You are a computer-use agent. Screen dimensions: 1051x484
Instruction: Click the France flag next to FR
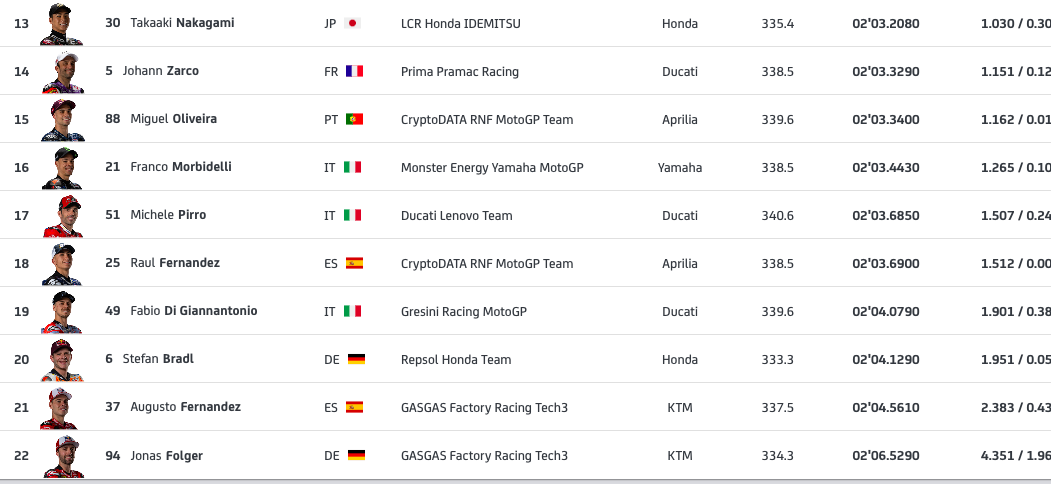354,71
